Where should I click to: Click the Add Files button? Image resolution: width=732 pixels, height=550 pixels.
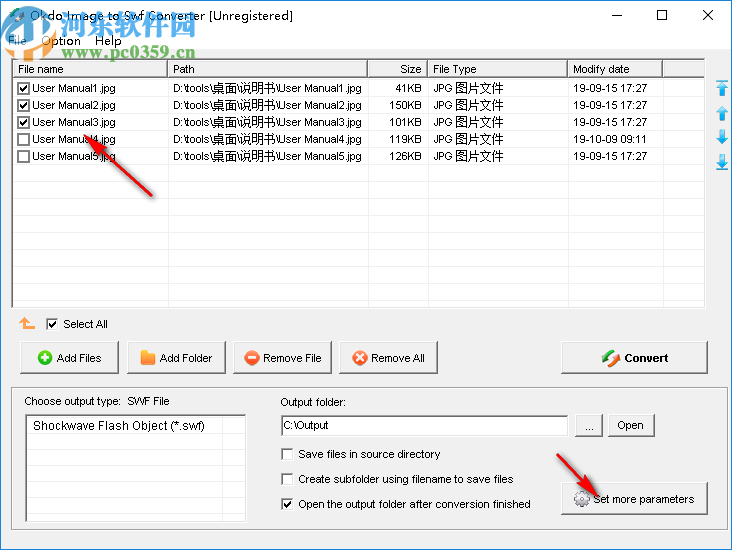pos(70,358)
